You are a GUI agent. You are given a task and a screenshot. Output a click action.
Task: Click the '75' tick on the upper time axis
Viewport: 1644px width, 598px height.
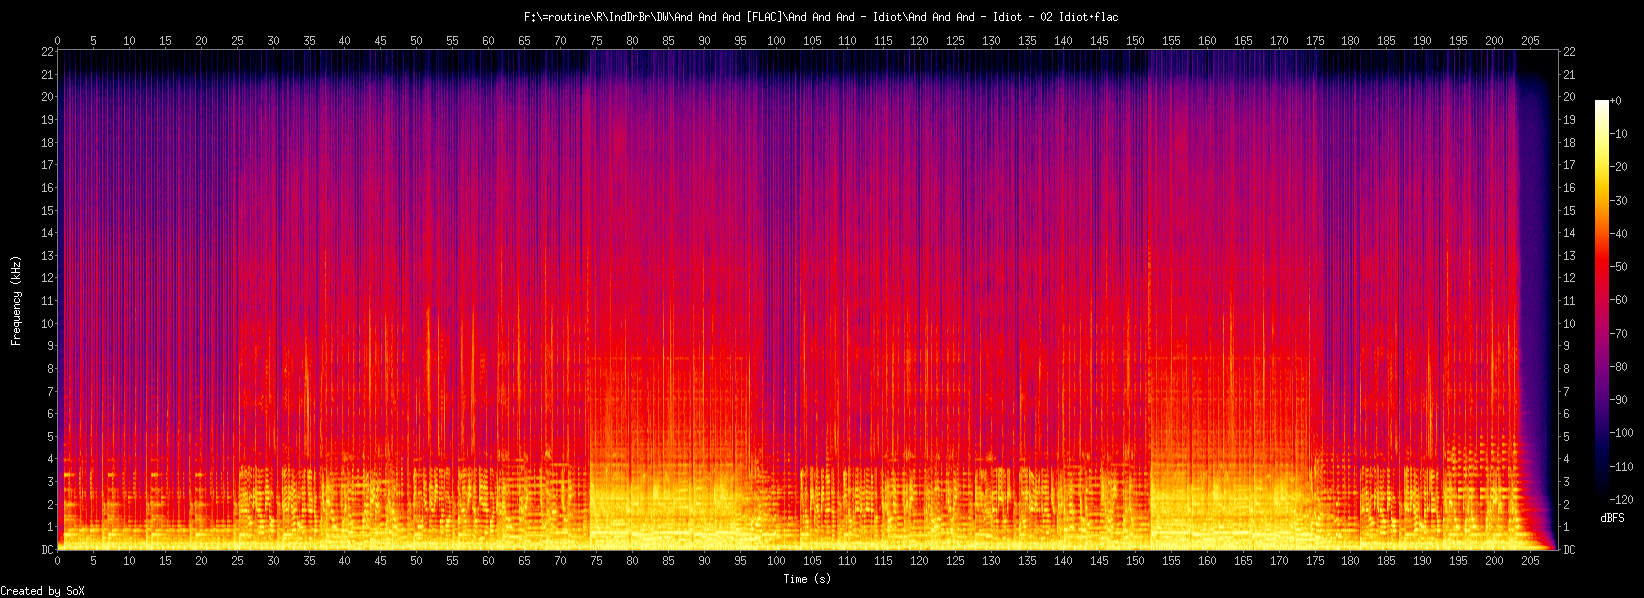pyautogui.click(x=596, y=41)
